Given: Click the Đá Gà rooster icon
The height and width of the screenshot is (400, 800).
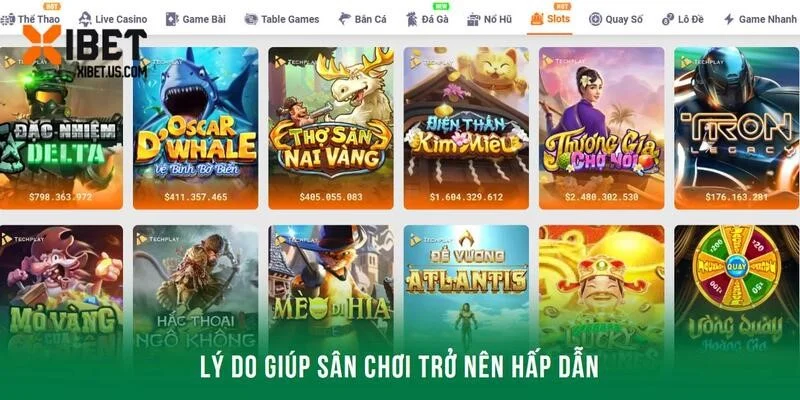Looking at the screenshot, I should coord(411,19).
